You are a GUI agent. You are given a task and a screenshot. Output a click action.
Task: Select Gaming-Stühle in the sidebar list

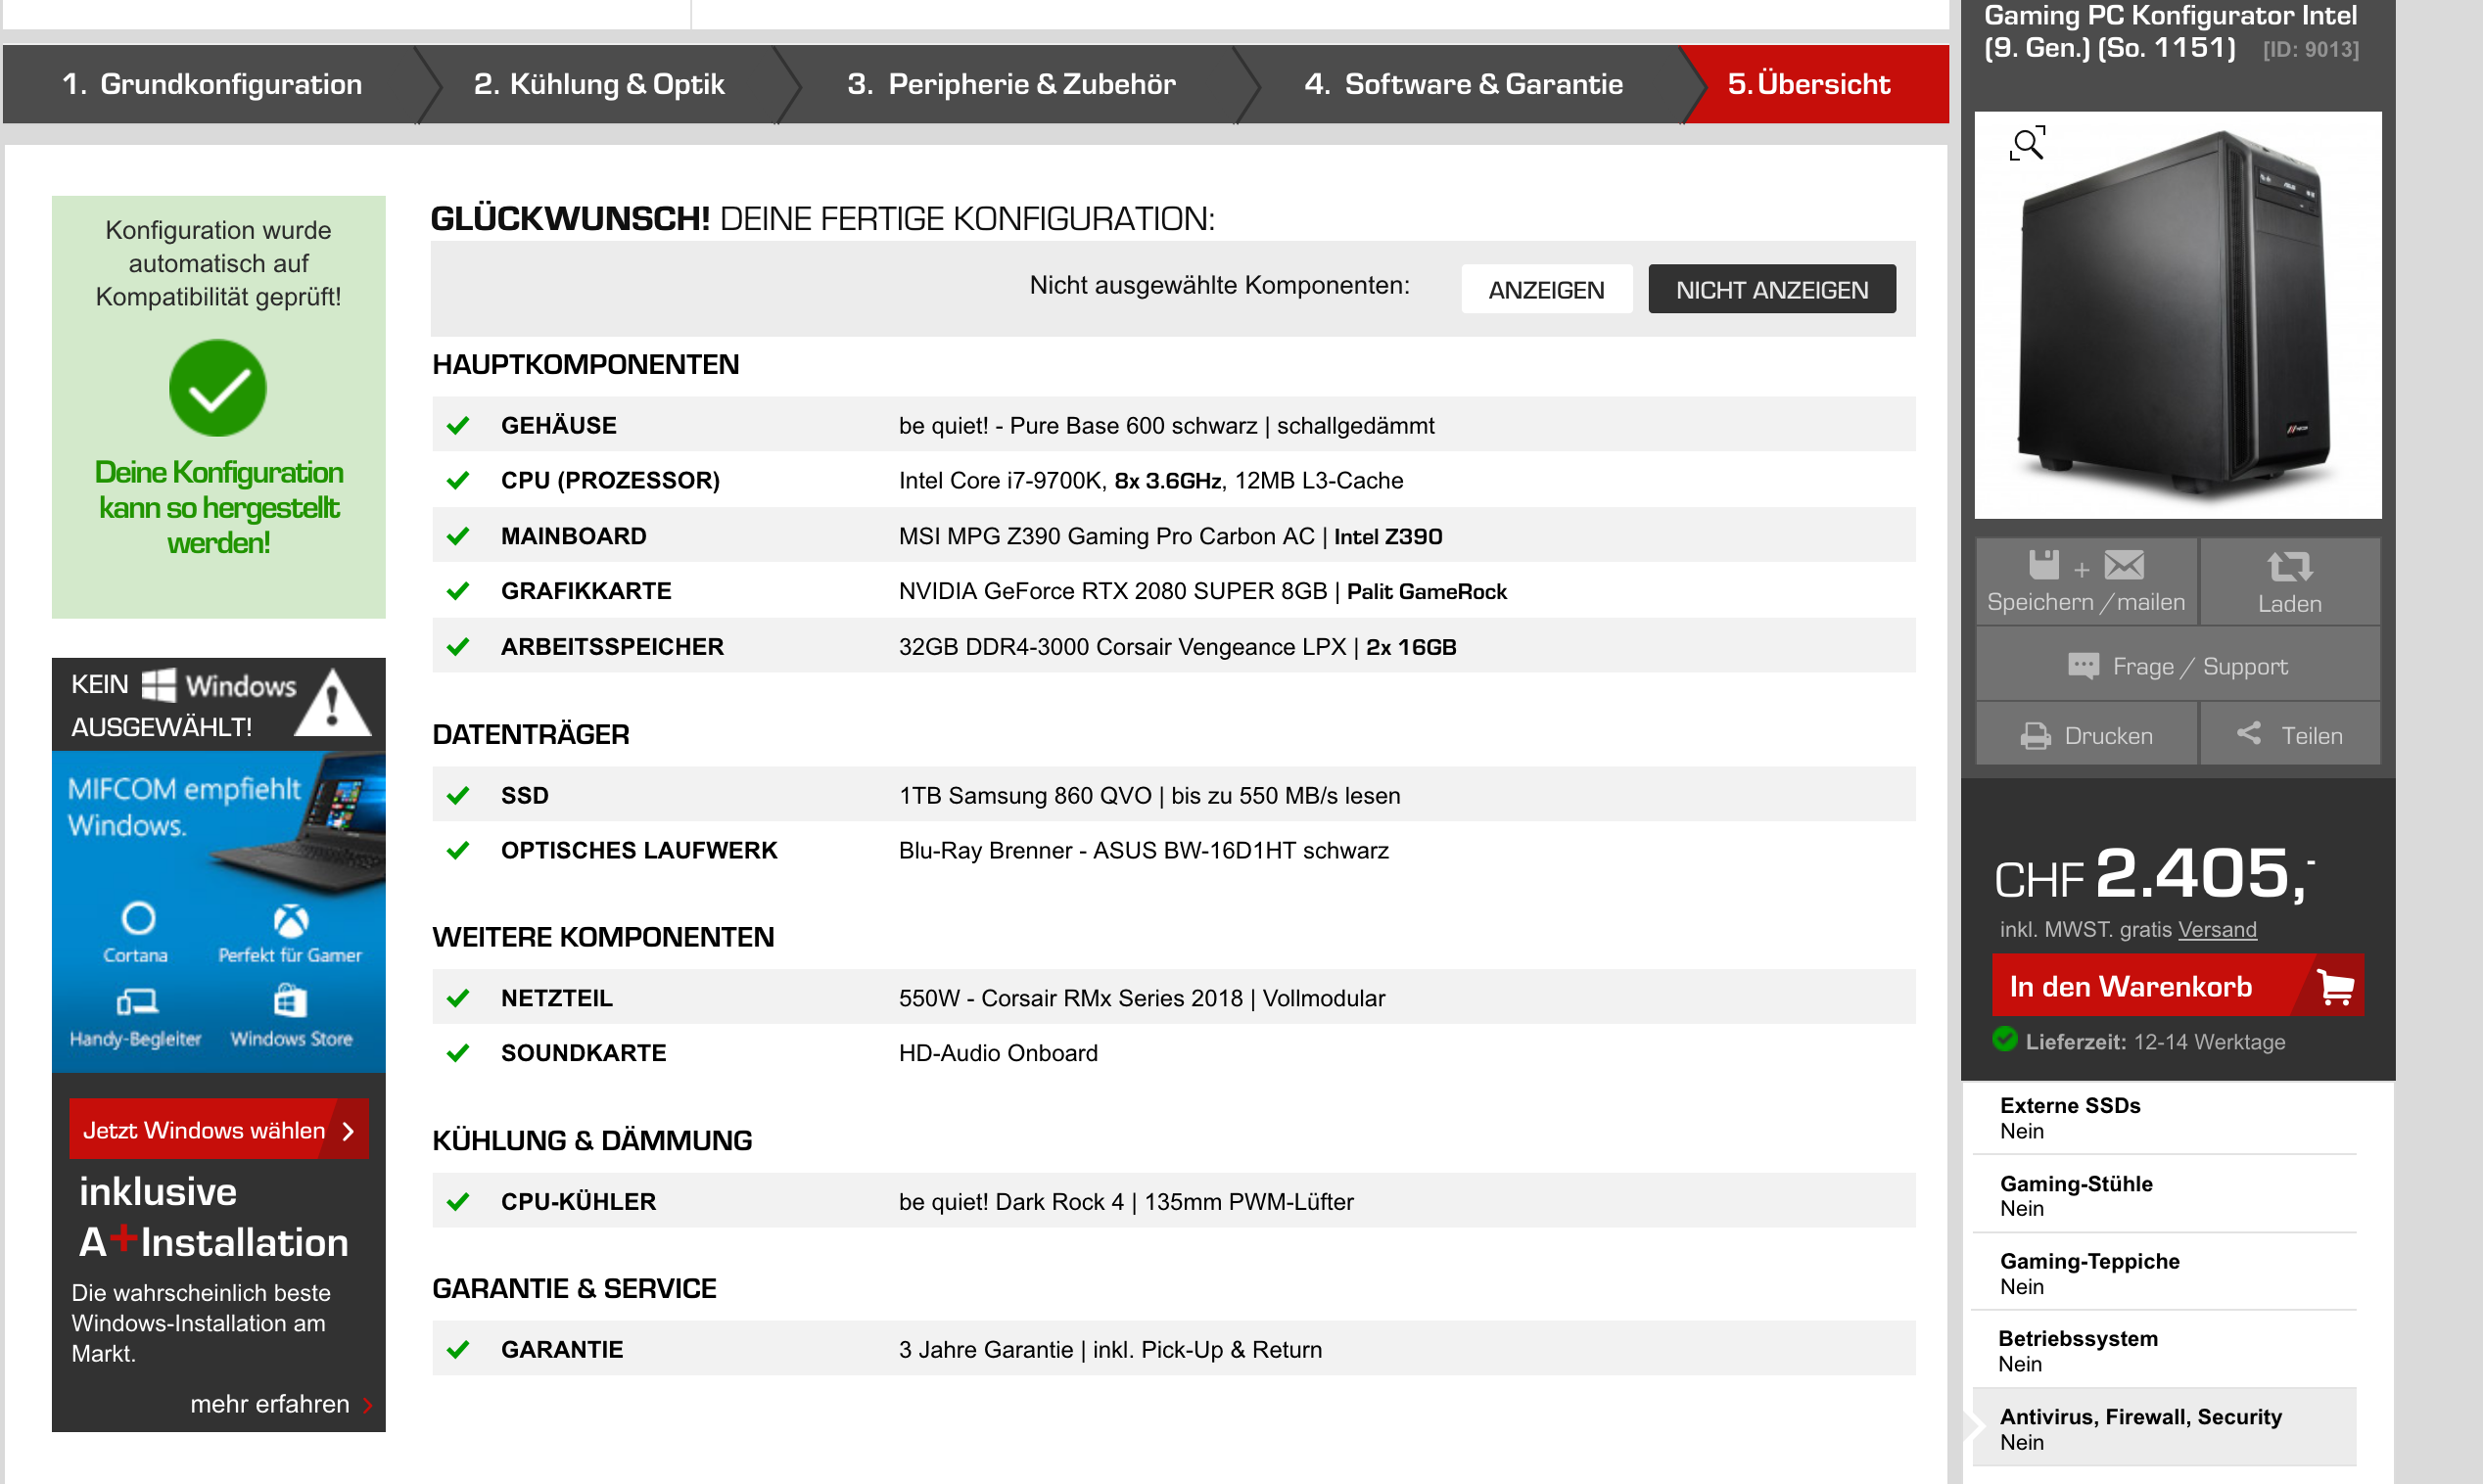2164,1196
